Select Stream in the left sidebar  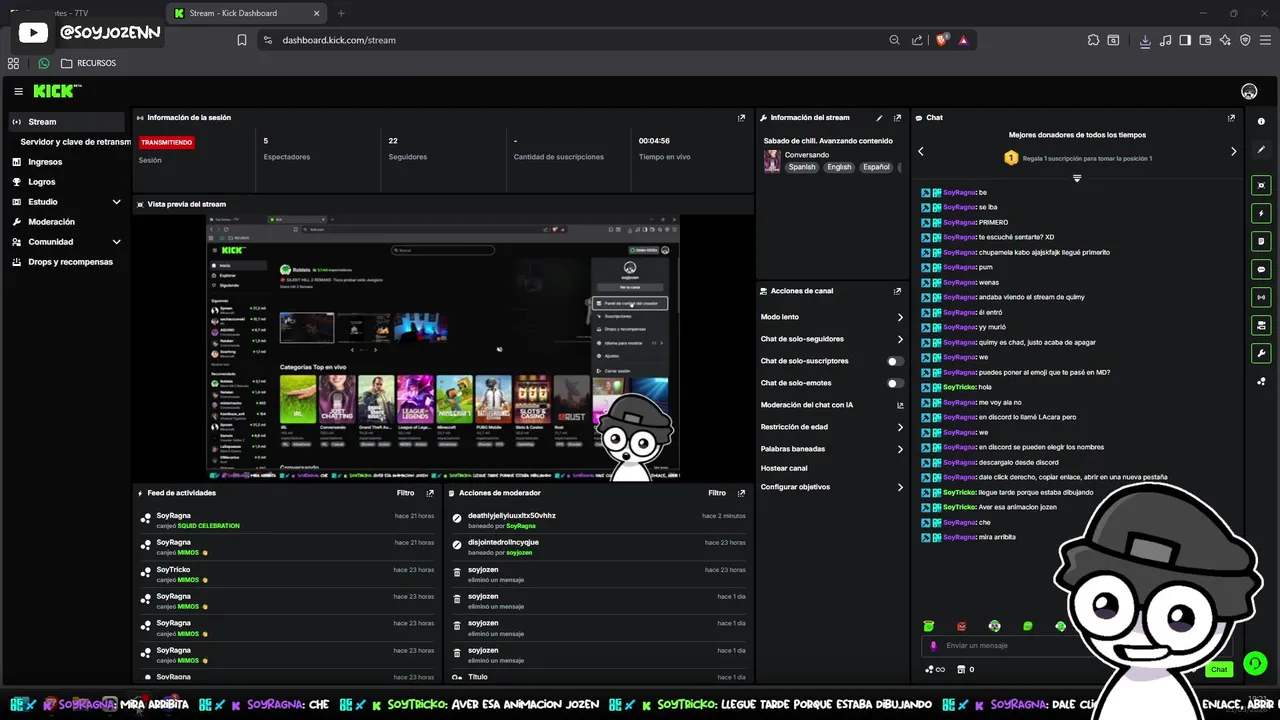pos(66,122)
